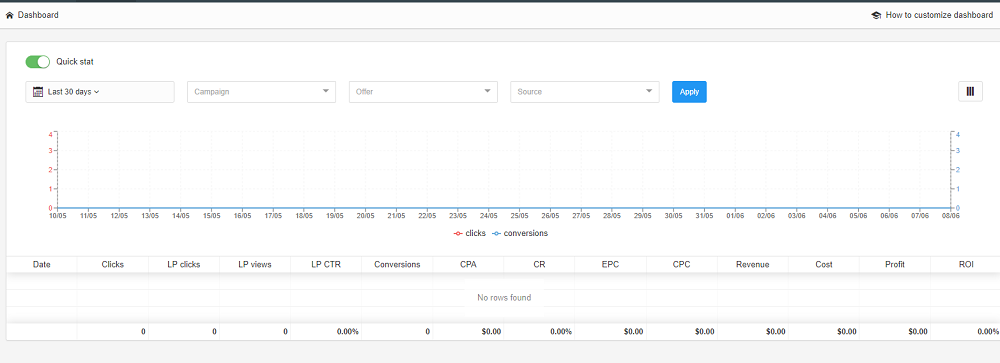
Task: Open the Last 30 days date range
Action: (x=100, y=92)
